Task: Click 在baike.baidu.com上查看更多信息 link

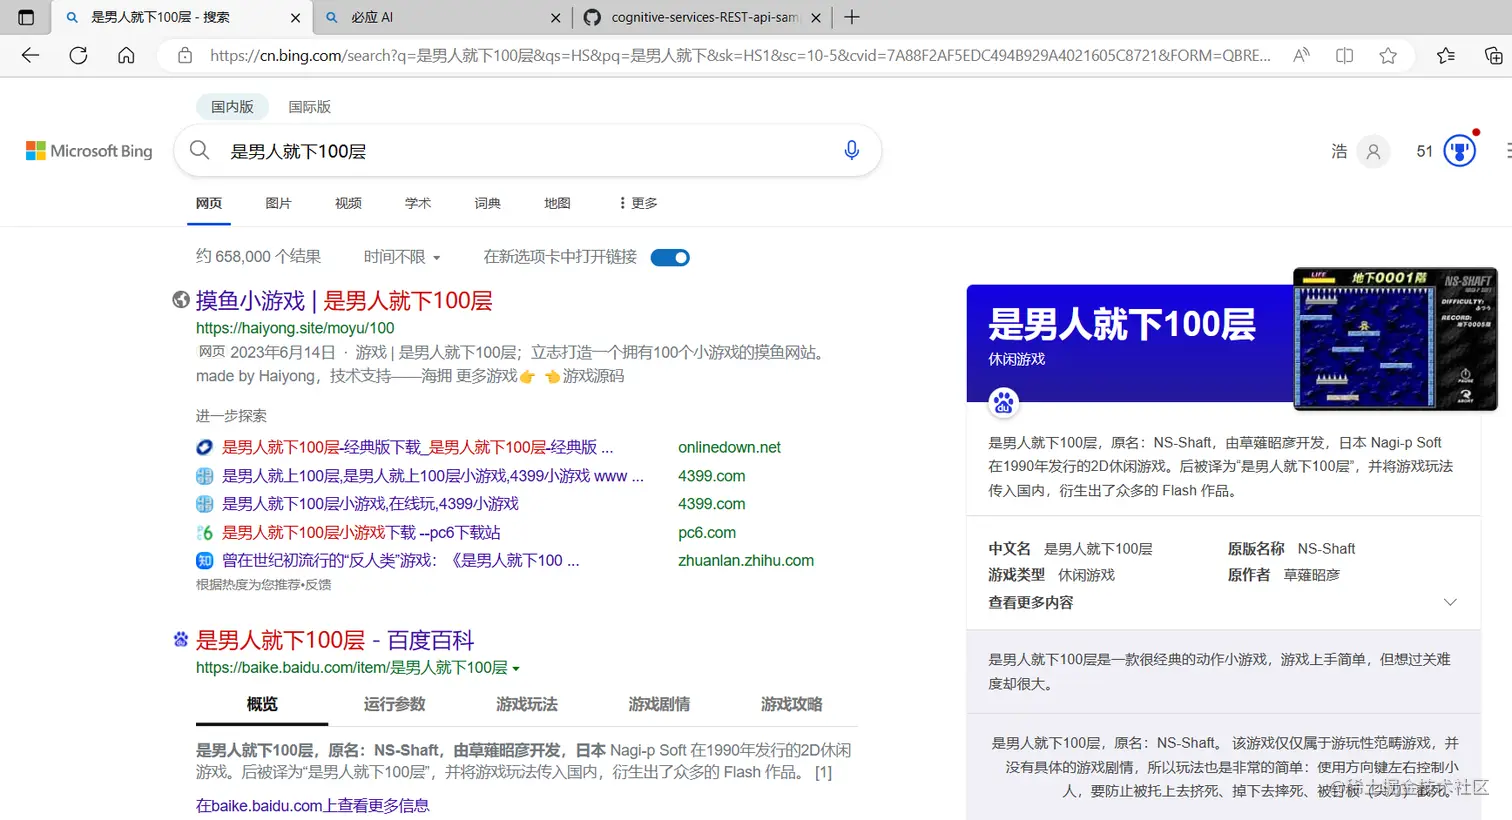Action: 313,806
